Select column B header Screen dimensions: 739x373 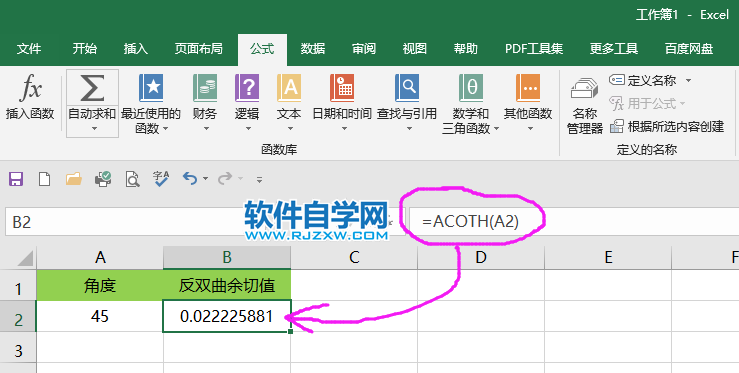[227, 257]
